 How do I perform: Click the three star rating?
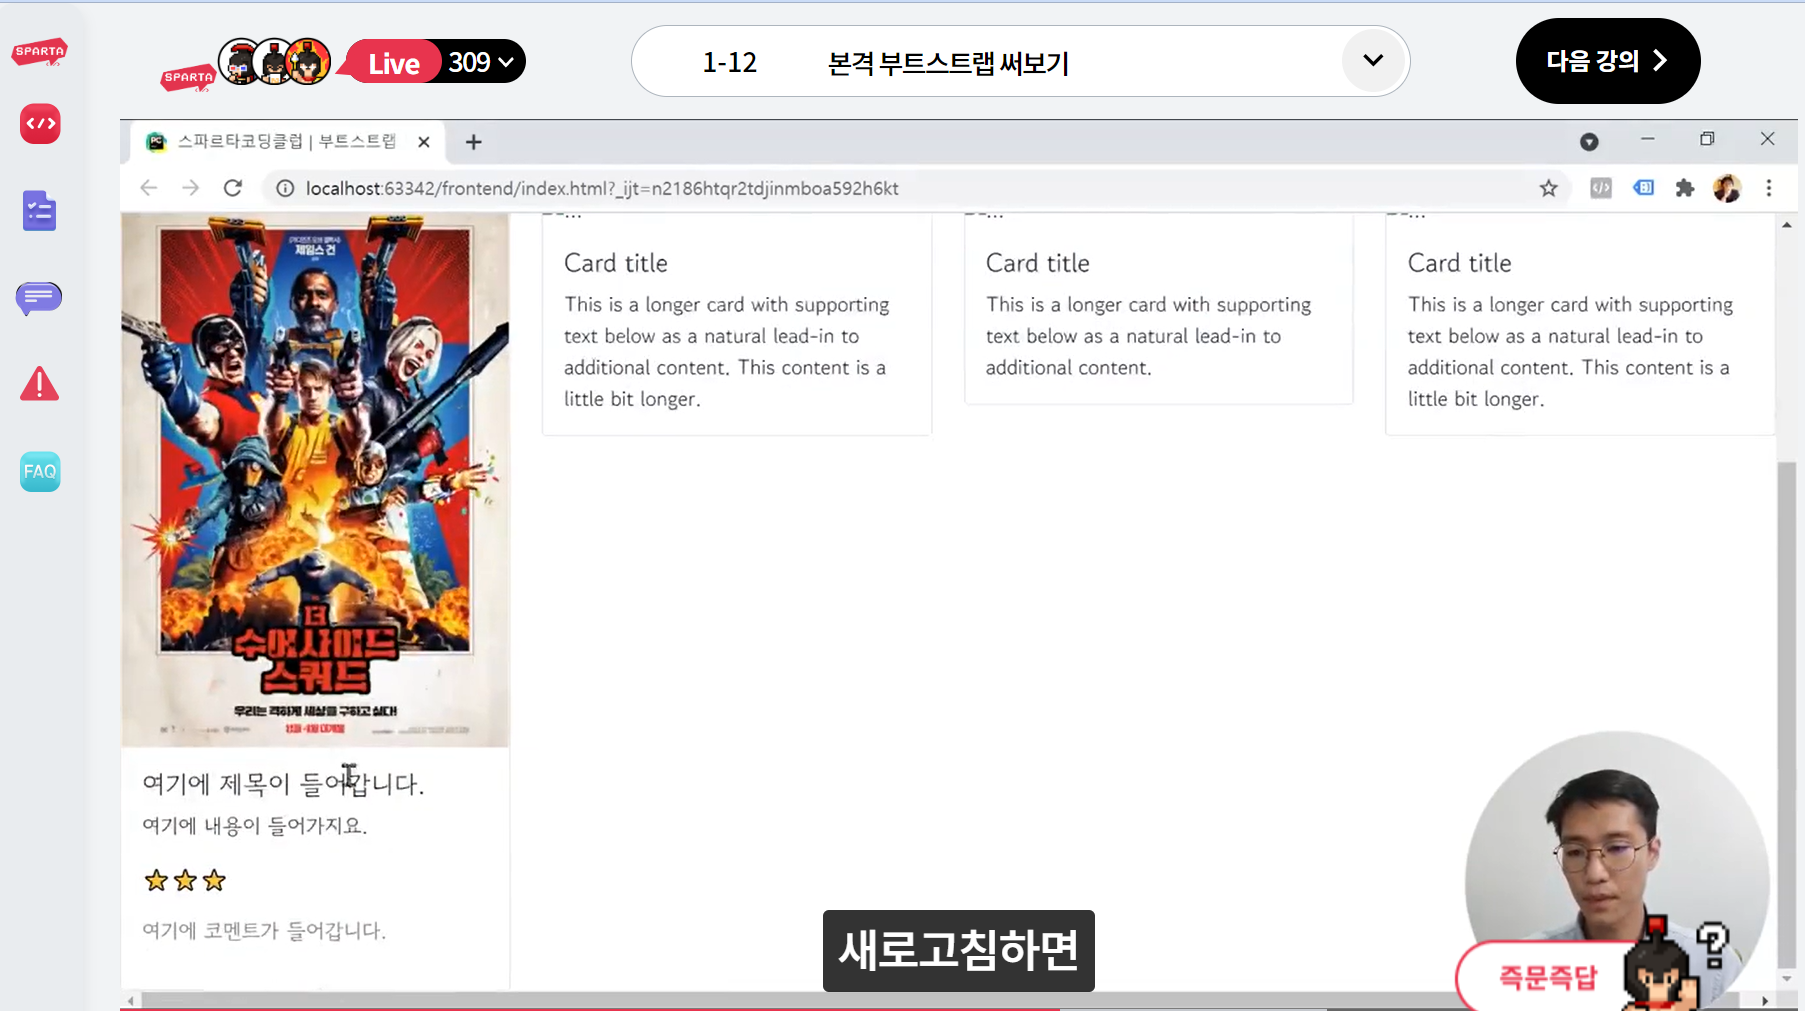click(x=185, y=880)
